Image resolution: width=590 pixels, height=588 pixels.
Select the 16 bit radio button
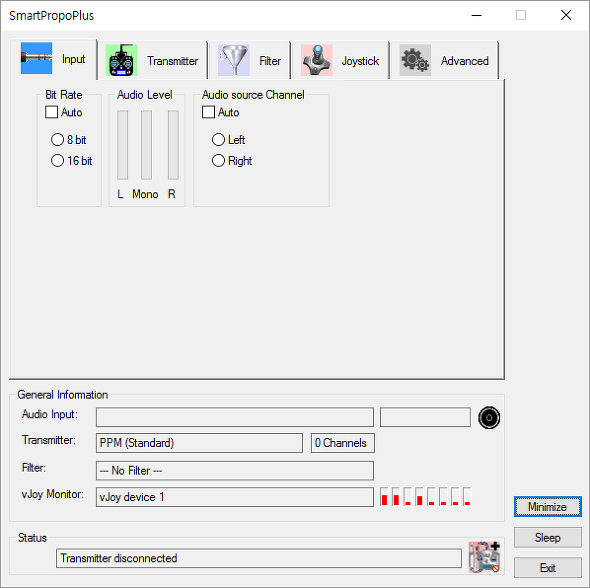(57, 161)
